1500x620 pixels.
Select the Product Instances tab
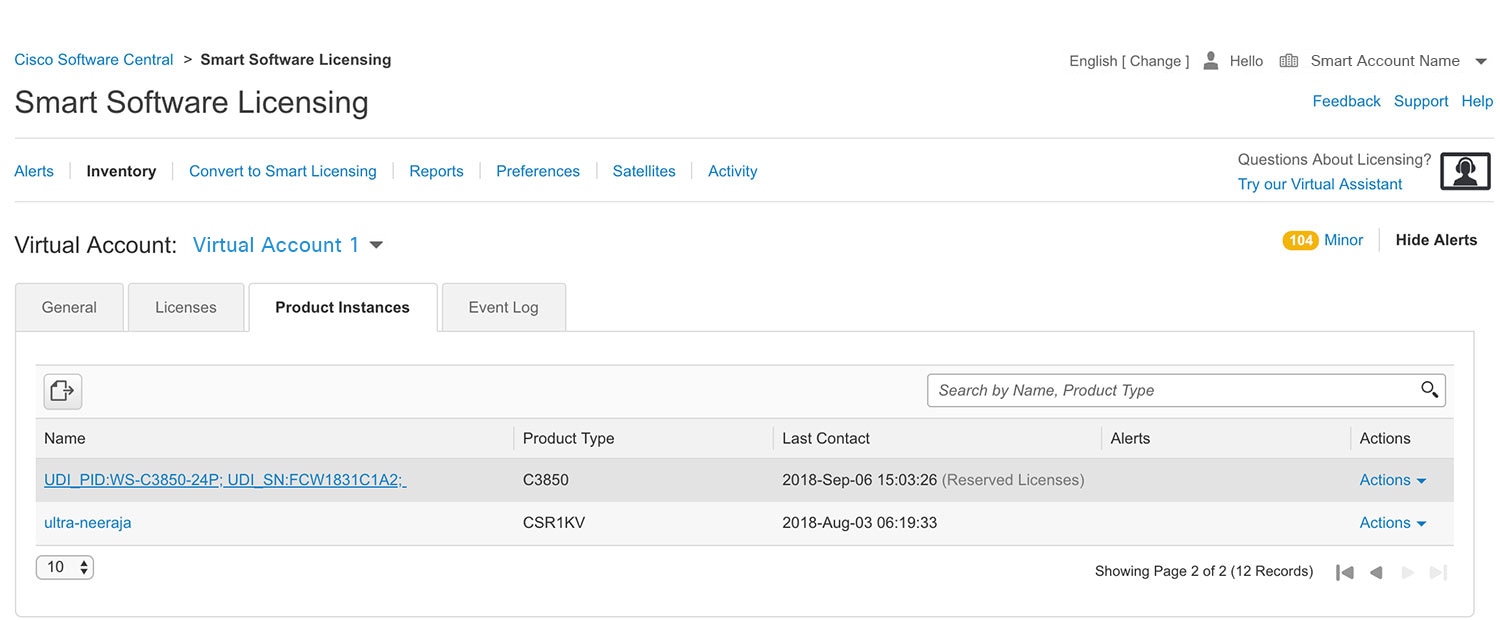pyautogui.click(x=343, y=307)
